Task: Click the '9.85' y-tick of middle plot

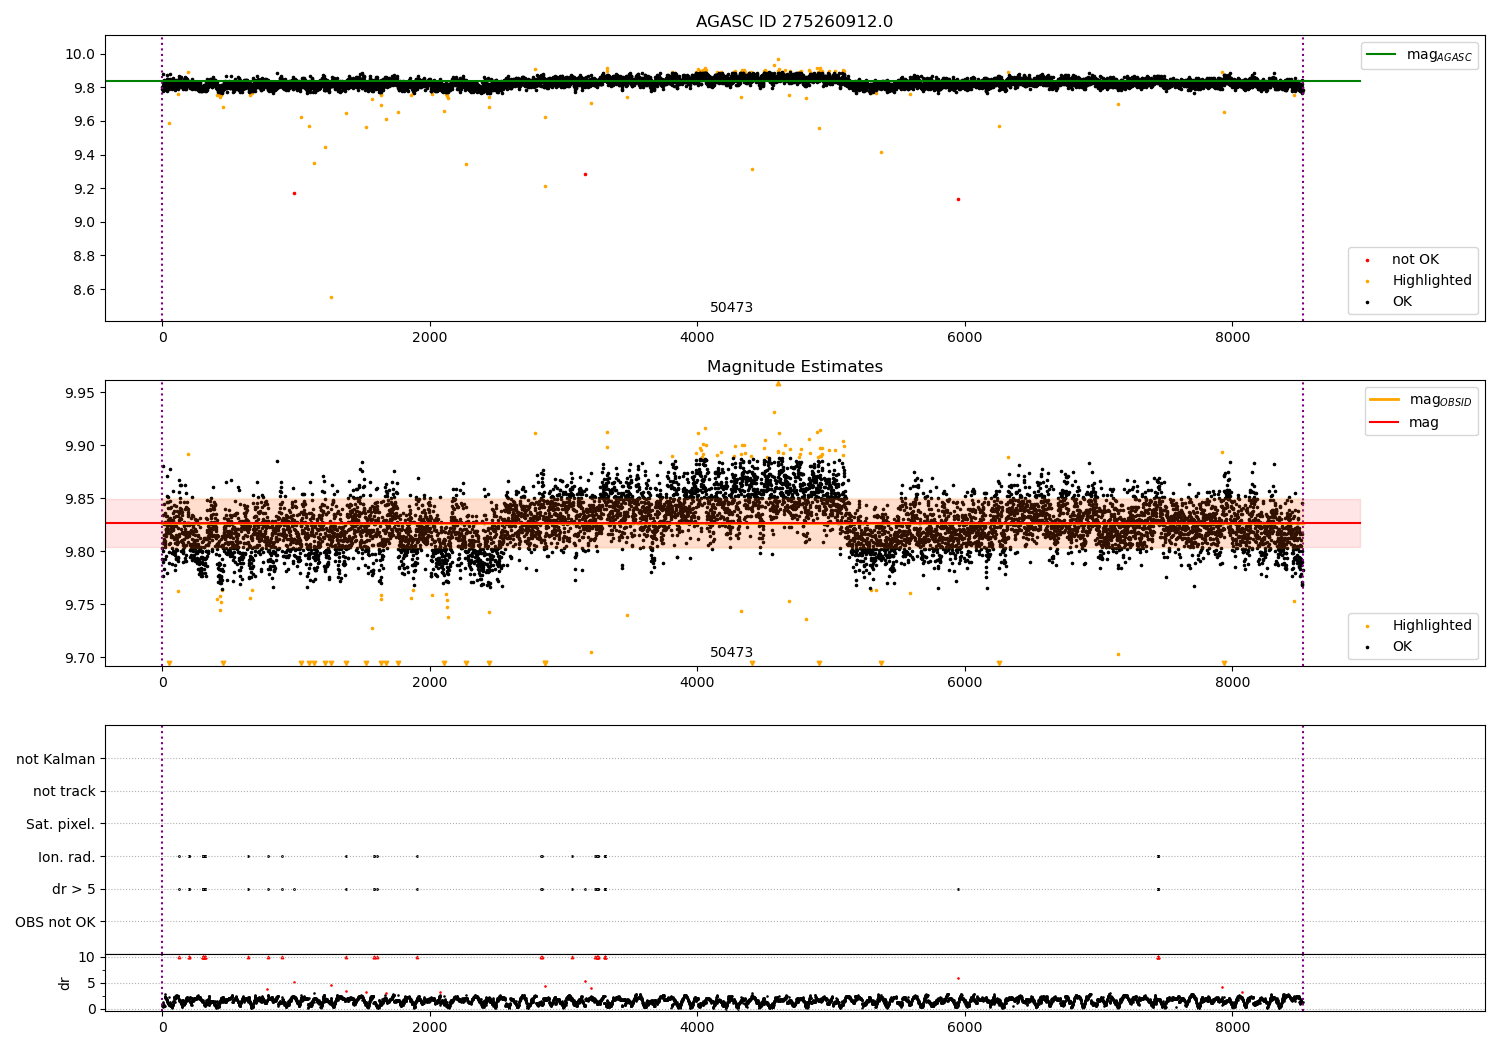Action: pyautogui.click(x=80, y=499)
